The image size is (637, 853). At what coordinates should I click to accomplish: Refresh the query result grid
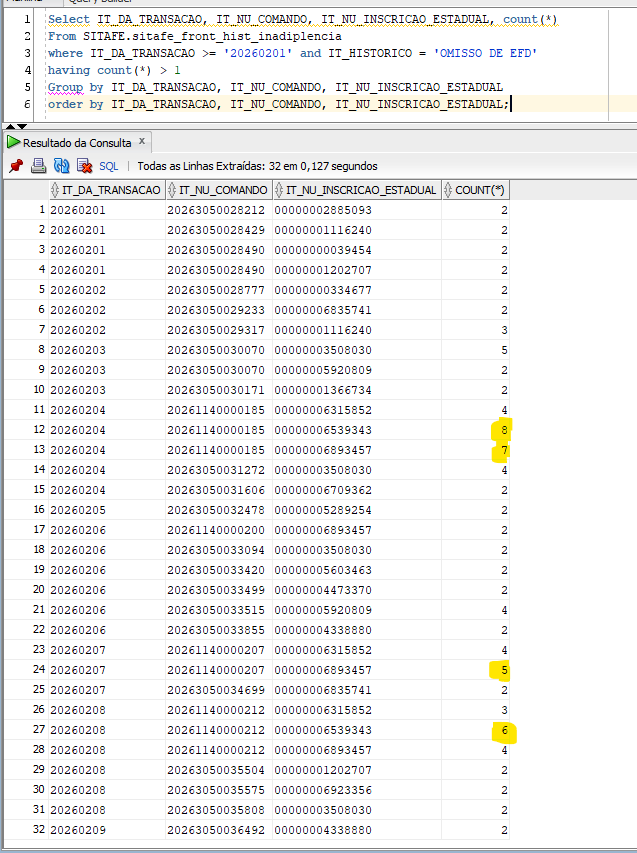(x=61, y=166)
